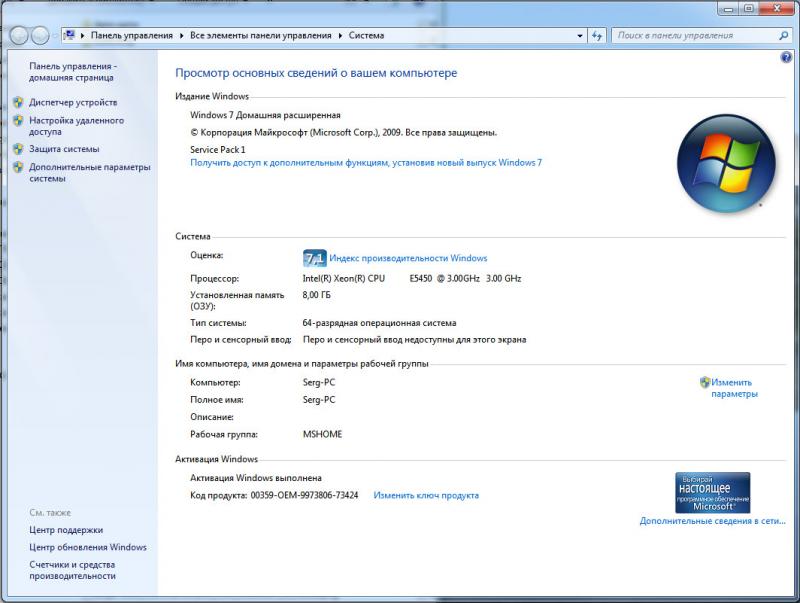Click the refresh button beside address bar
This screenshot has width=800, height=603.
tap(596, 36)
